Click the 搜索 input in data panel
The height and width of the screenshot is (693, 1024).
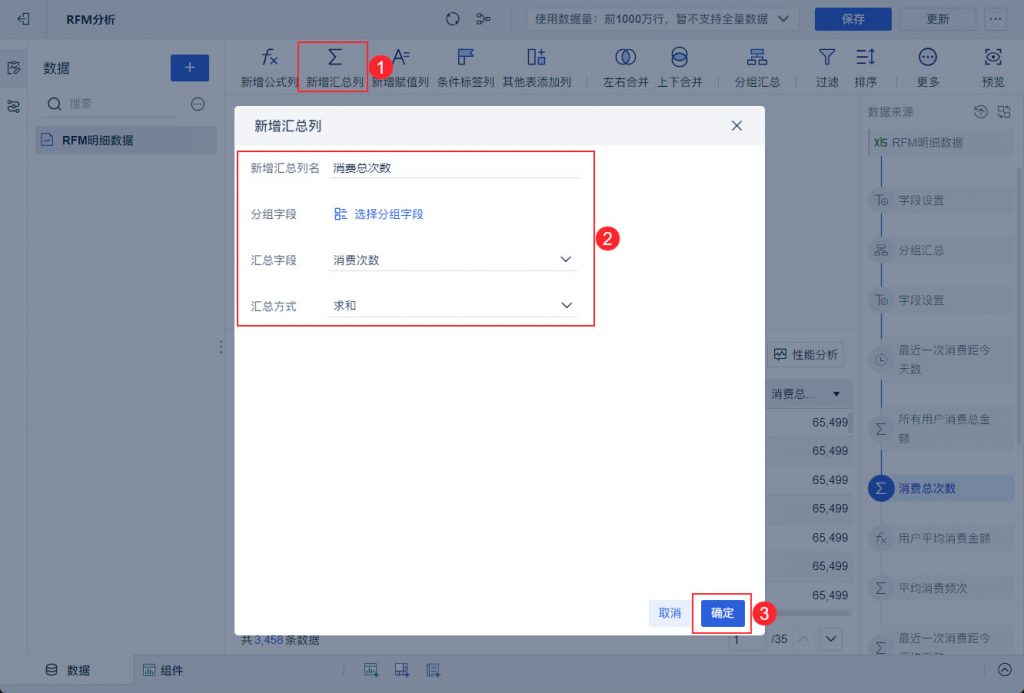[121, 104]
